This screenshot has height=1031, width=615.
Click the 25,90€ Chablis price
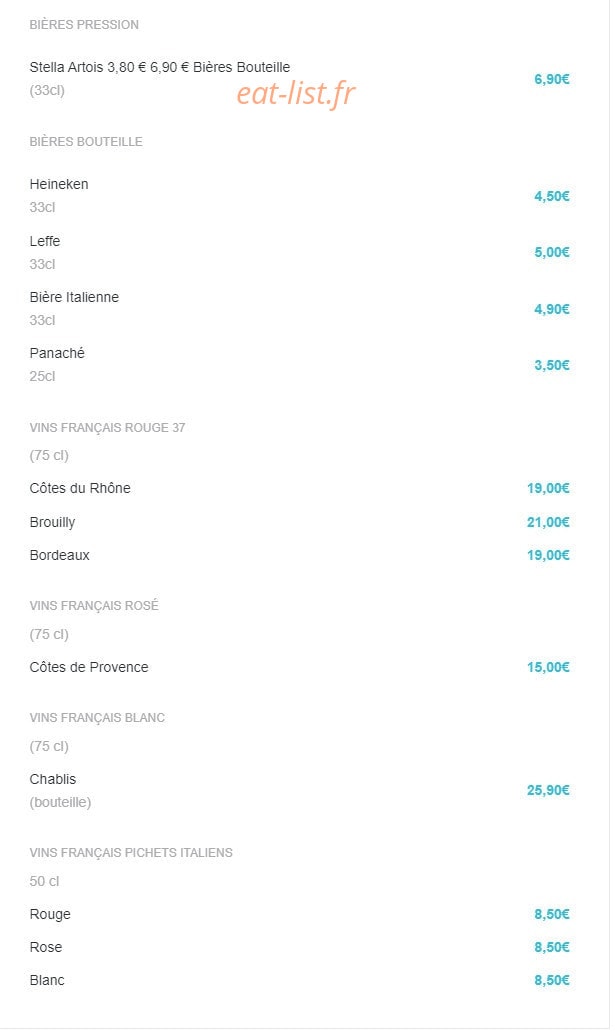(x=548, y=790)
